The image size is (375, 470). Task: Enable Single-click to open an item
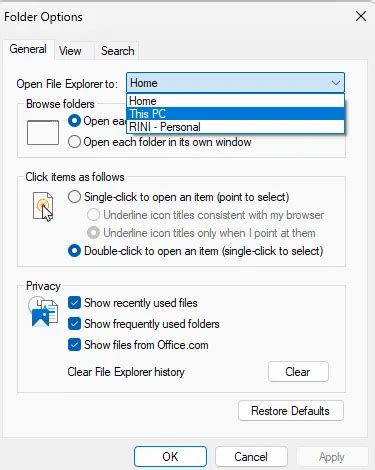click(x=74, y=197)
